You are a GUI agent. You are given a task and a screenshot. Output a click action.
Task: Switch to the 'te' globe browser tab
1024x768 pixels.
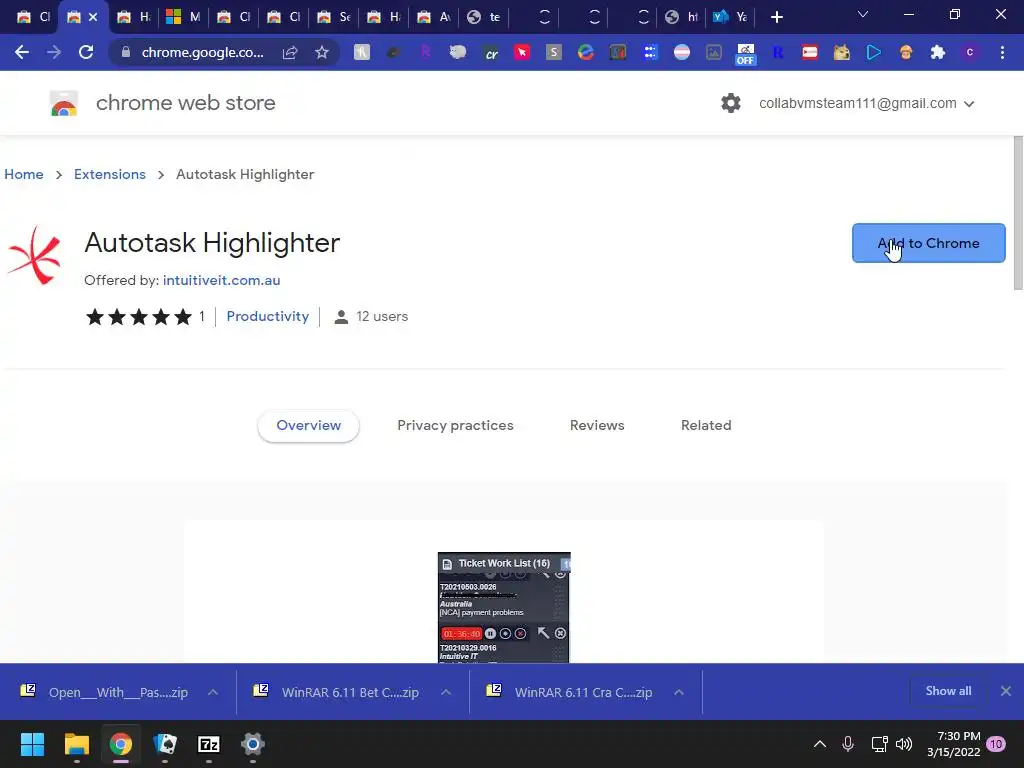(x=483, y=17)
